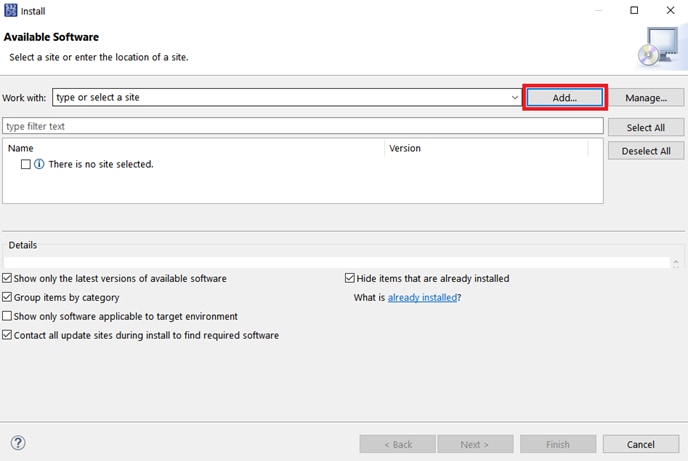Click the type filter text field
The height and width of the screenshot is (461, 688).
pos(302,127)
